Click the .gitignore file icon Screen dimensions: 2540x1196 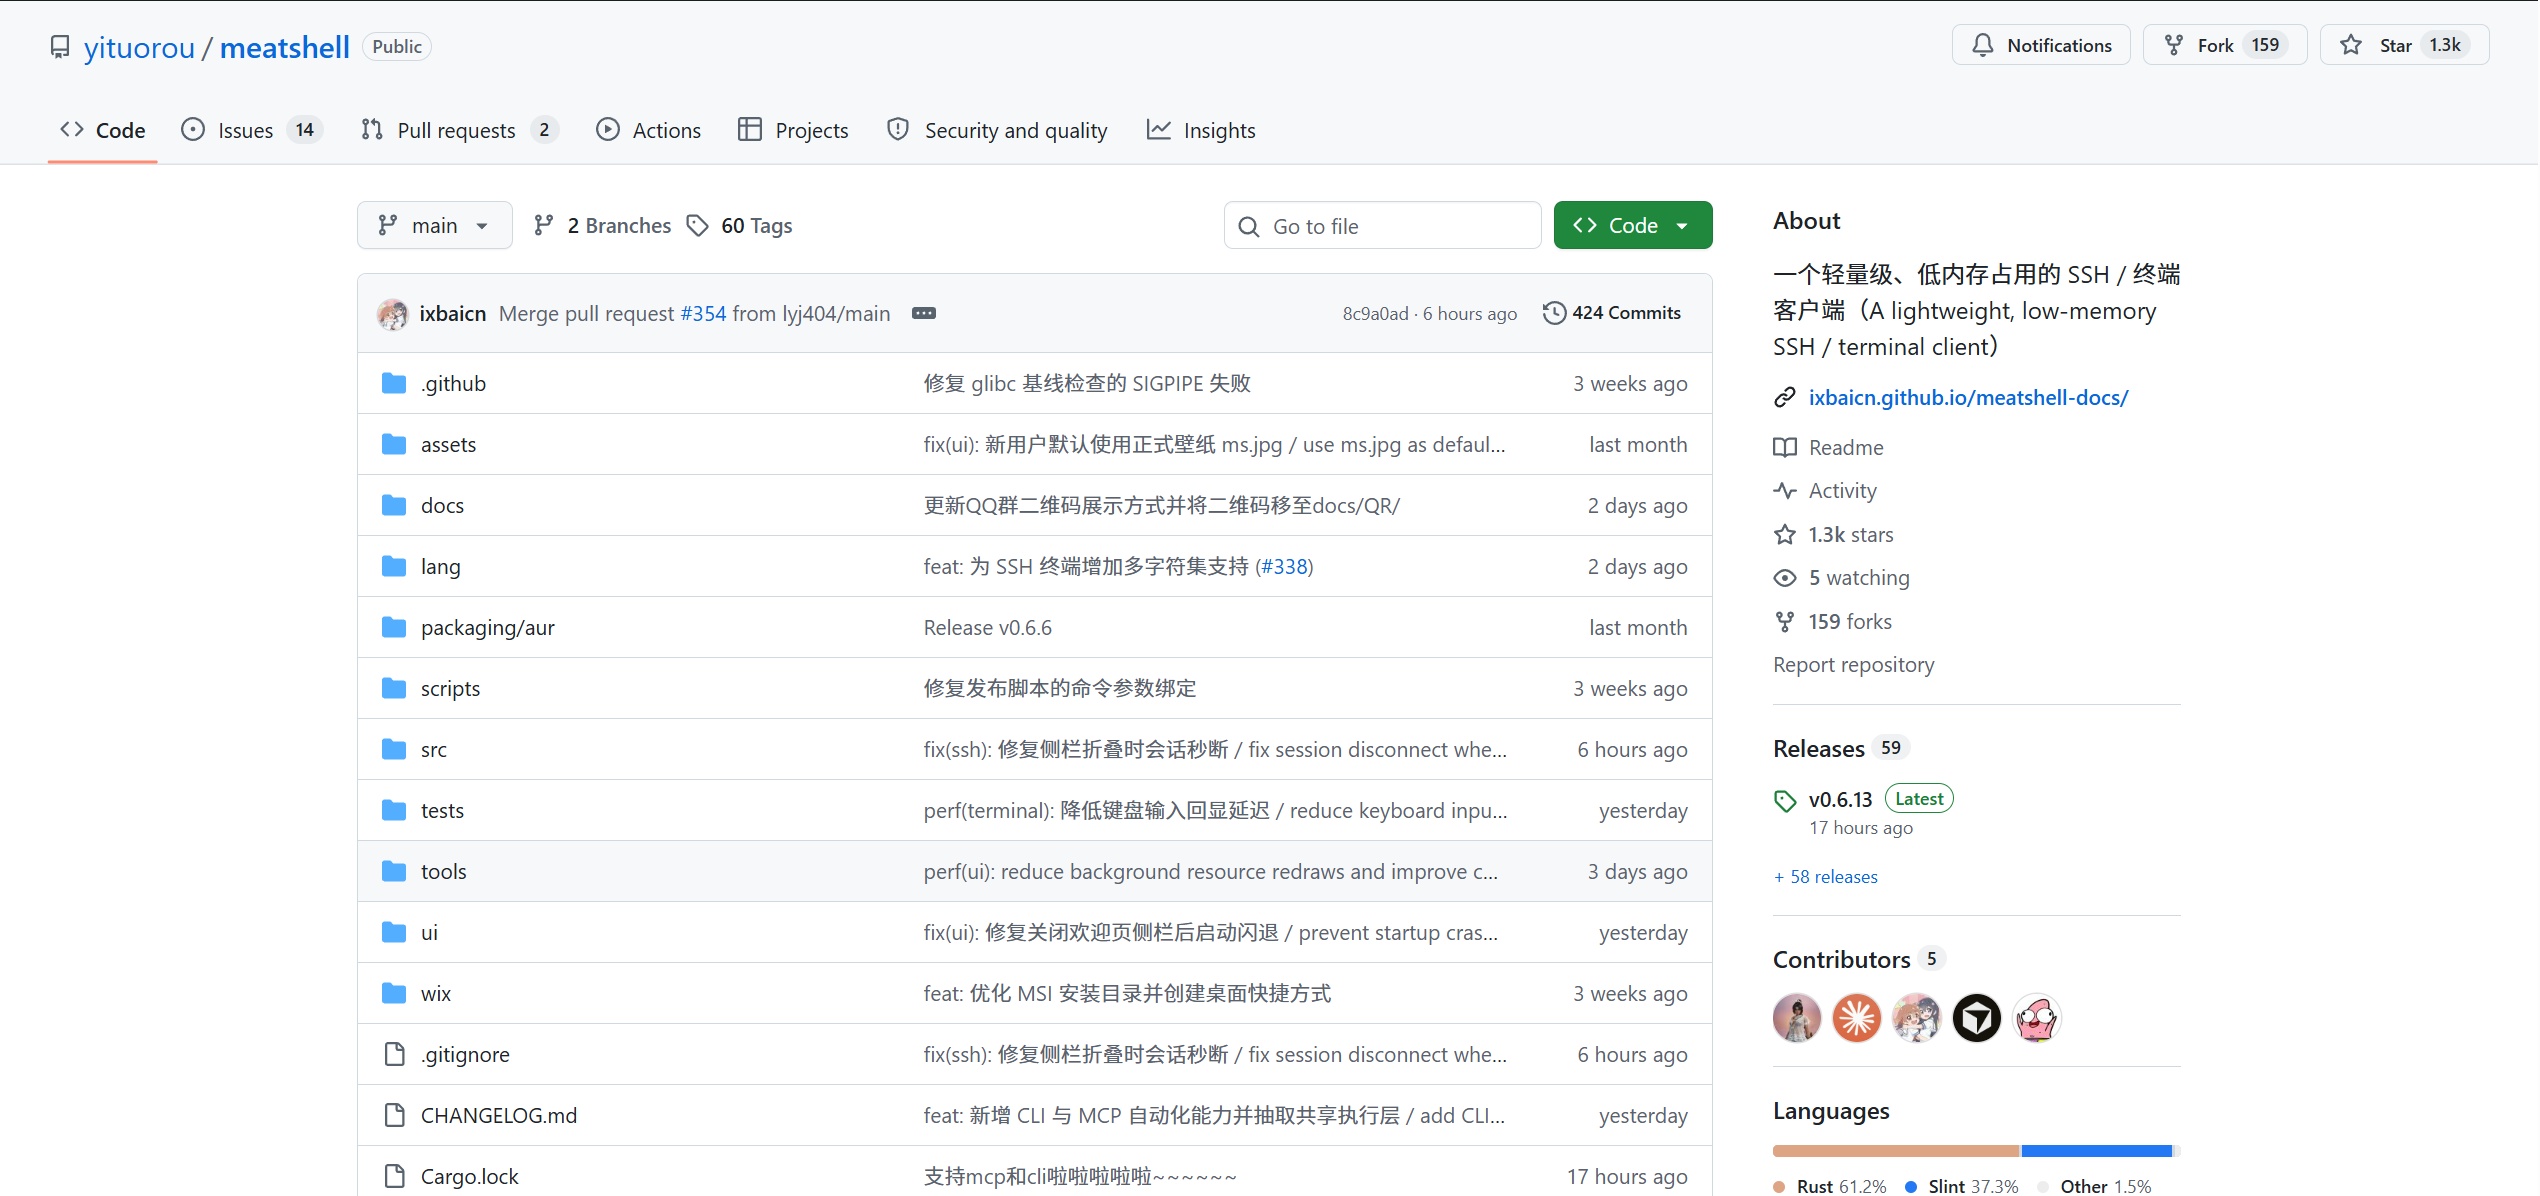(395, 1055)
